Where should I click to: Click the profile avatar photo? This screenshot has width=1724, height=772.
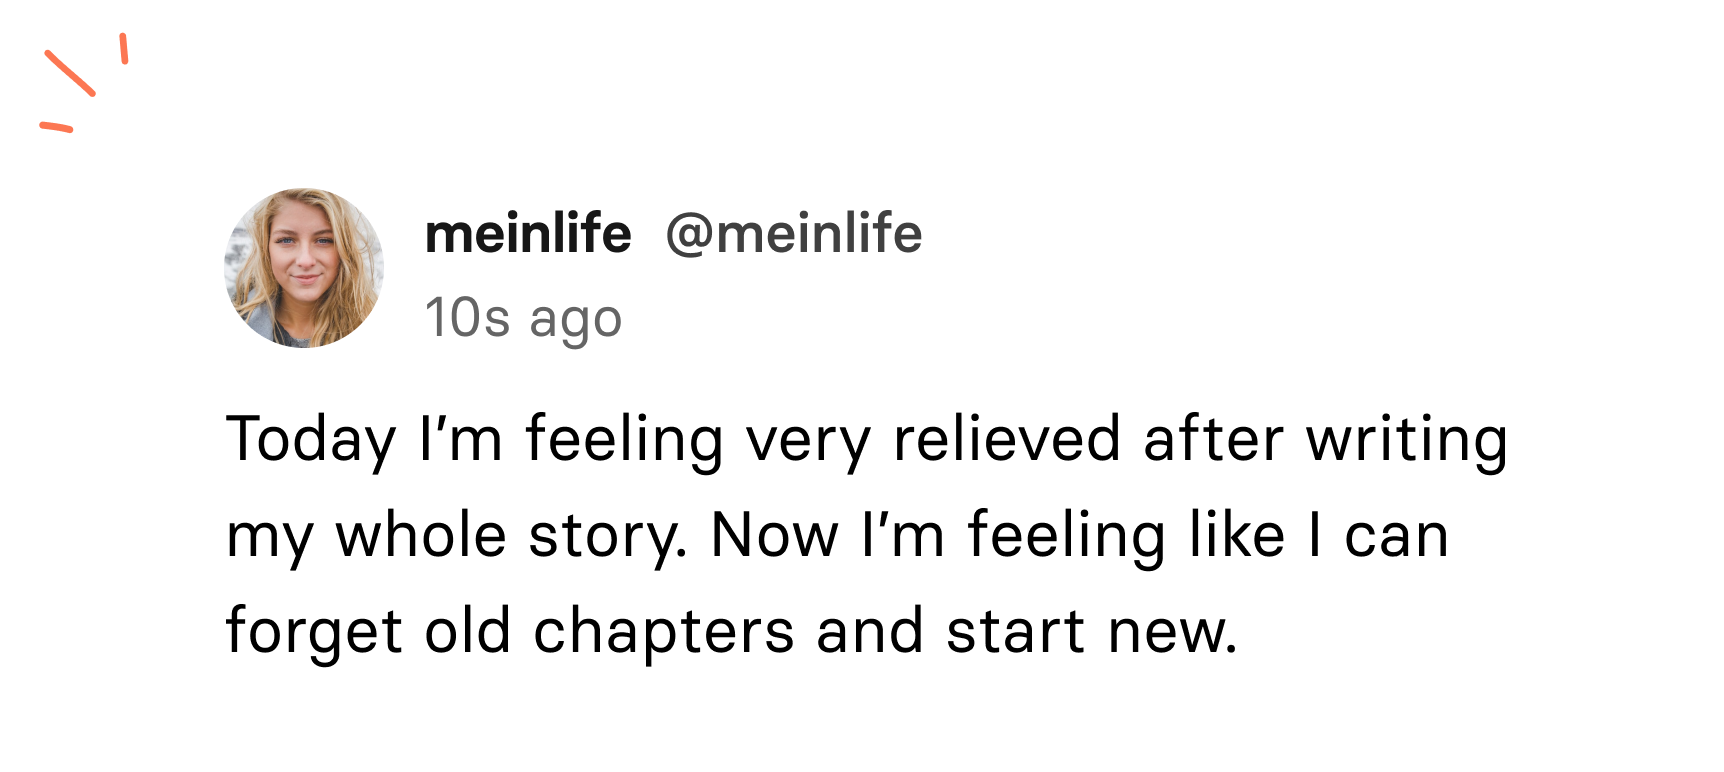304,268
